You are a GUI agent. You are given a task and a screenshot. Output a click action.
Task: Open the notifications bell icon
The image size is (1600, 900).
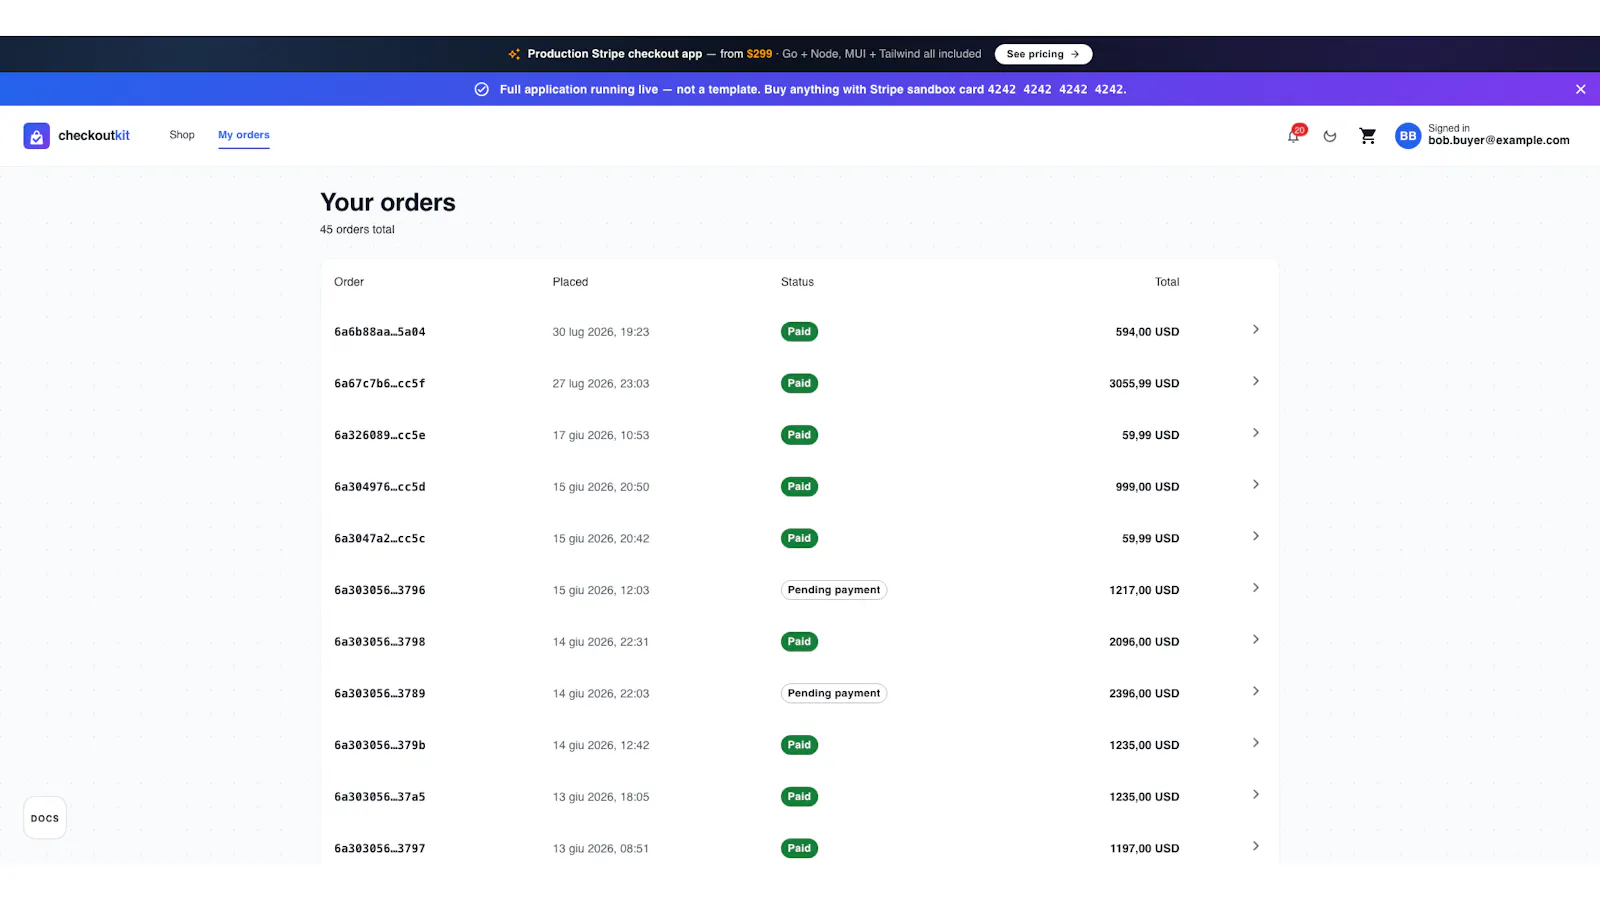tap(1294, 136)
